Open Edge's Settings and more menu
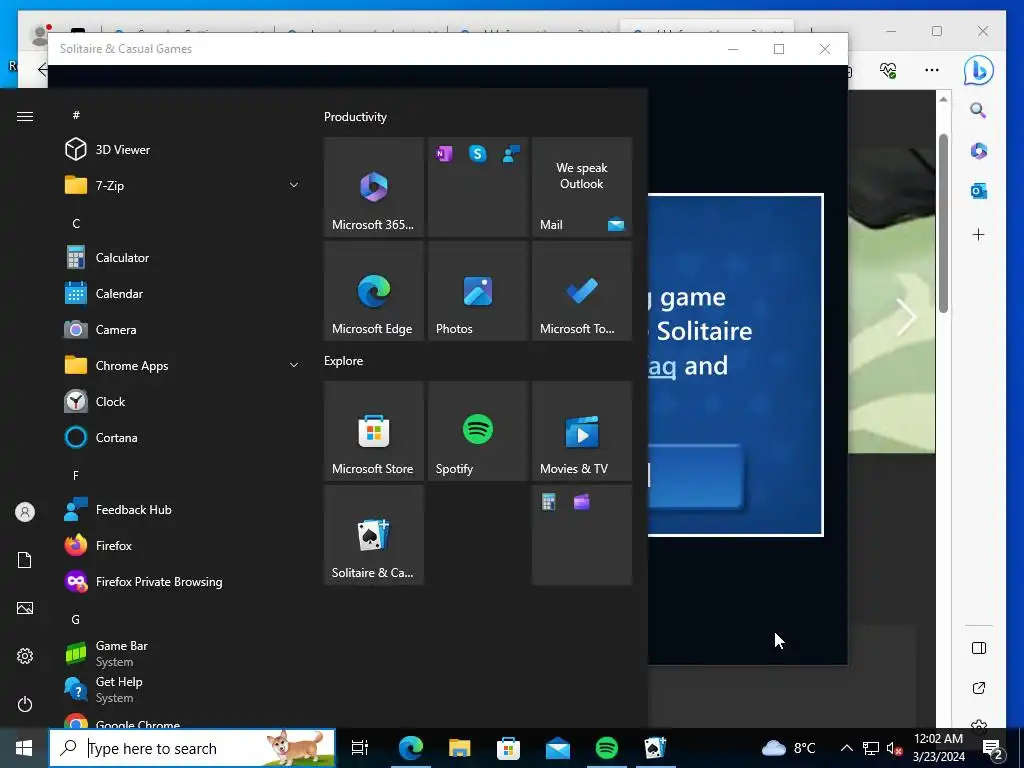Image resolution: width=1024 pixels, height=768 pixels. (932, 70)
